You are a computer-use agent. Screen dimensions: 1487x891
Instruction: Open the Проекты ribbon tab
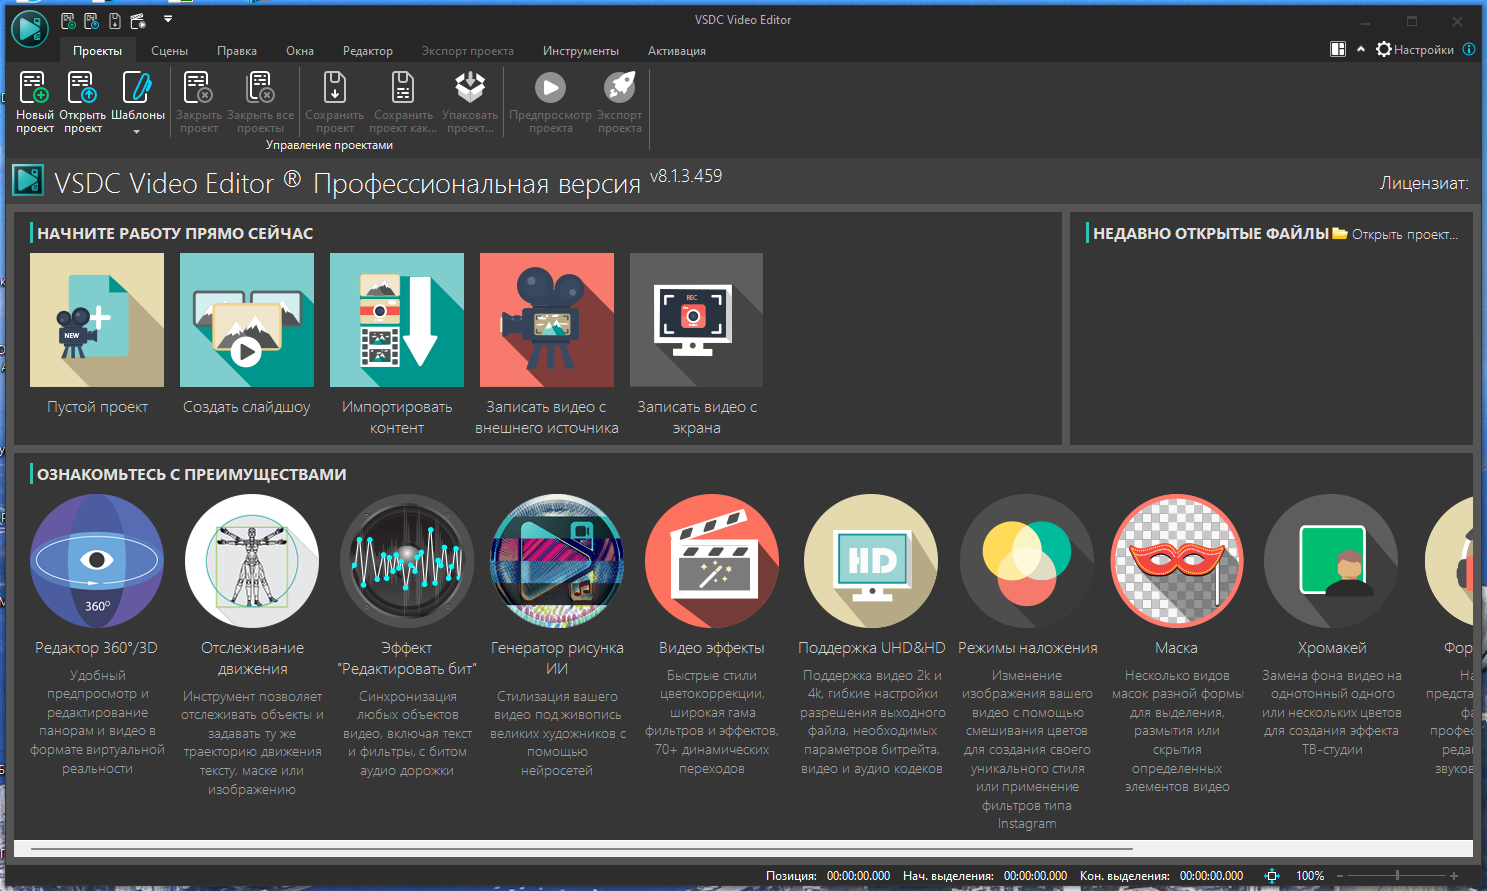click(97, 51)
